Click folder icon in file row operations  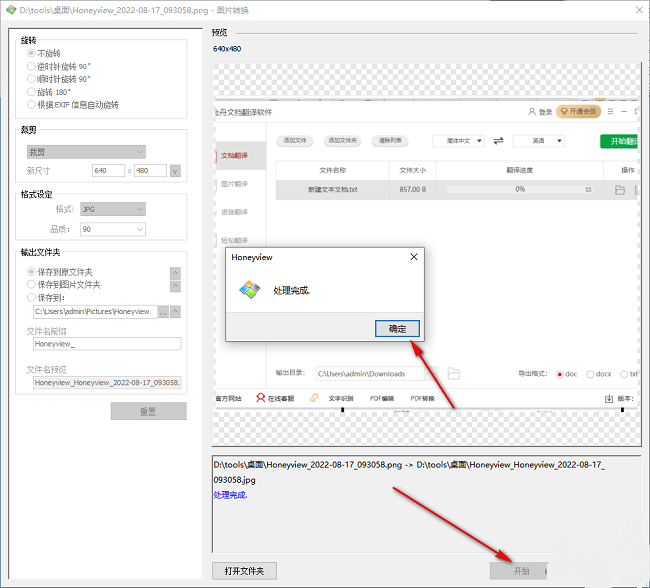620,190
